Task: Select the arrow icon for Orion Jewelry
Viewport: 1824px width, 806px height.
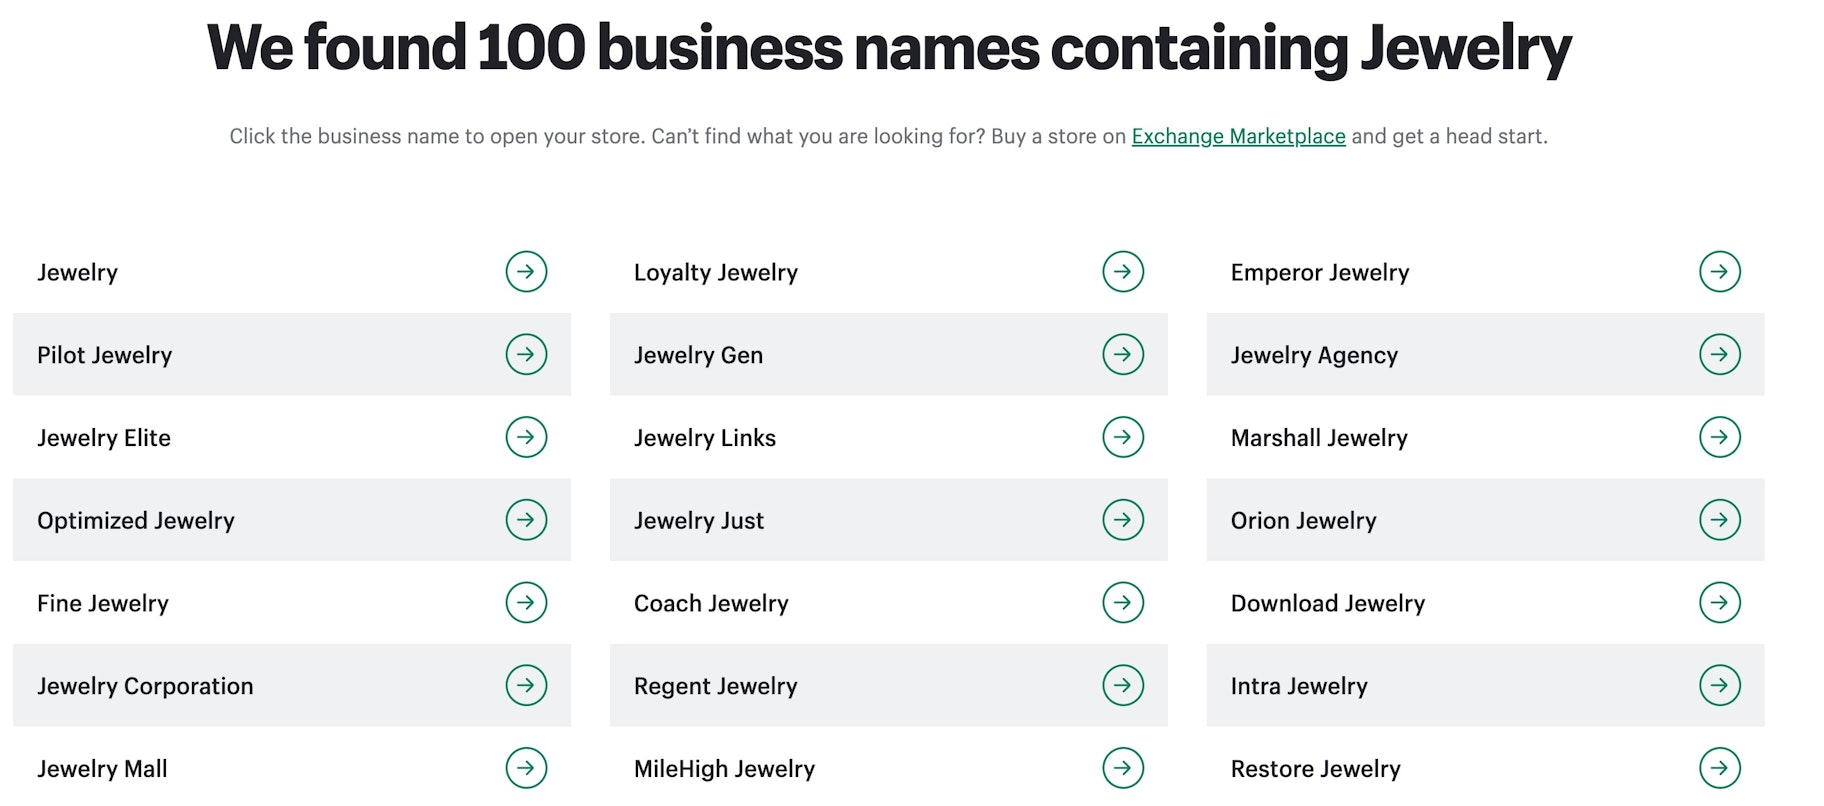Action: [1719, 520]
